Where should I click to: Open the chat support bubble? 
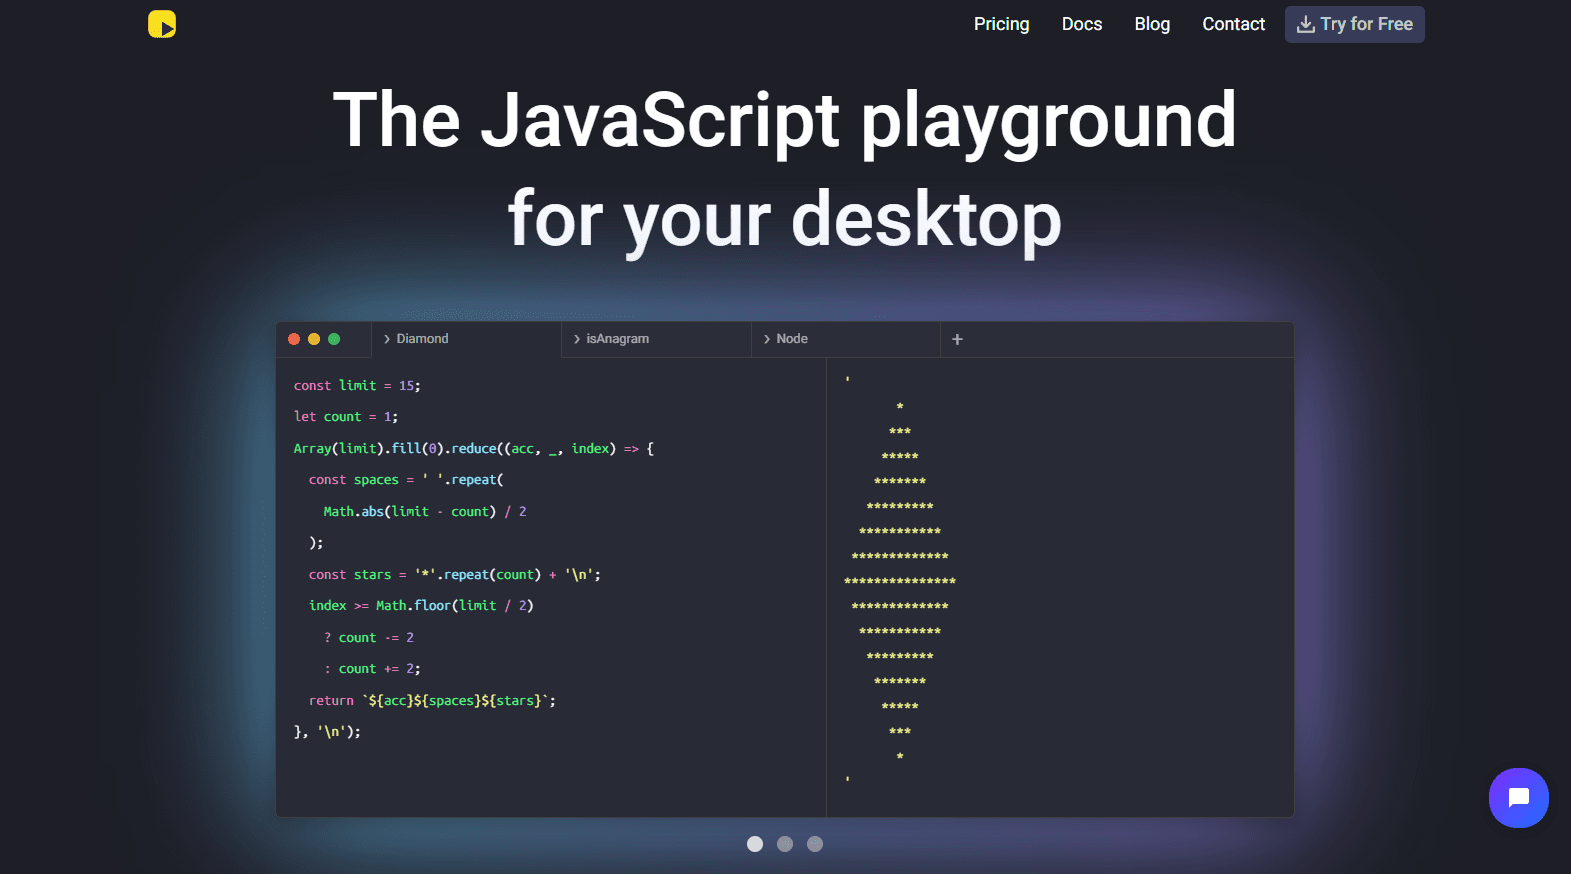click(1518, 798)
